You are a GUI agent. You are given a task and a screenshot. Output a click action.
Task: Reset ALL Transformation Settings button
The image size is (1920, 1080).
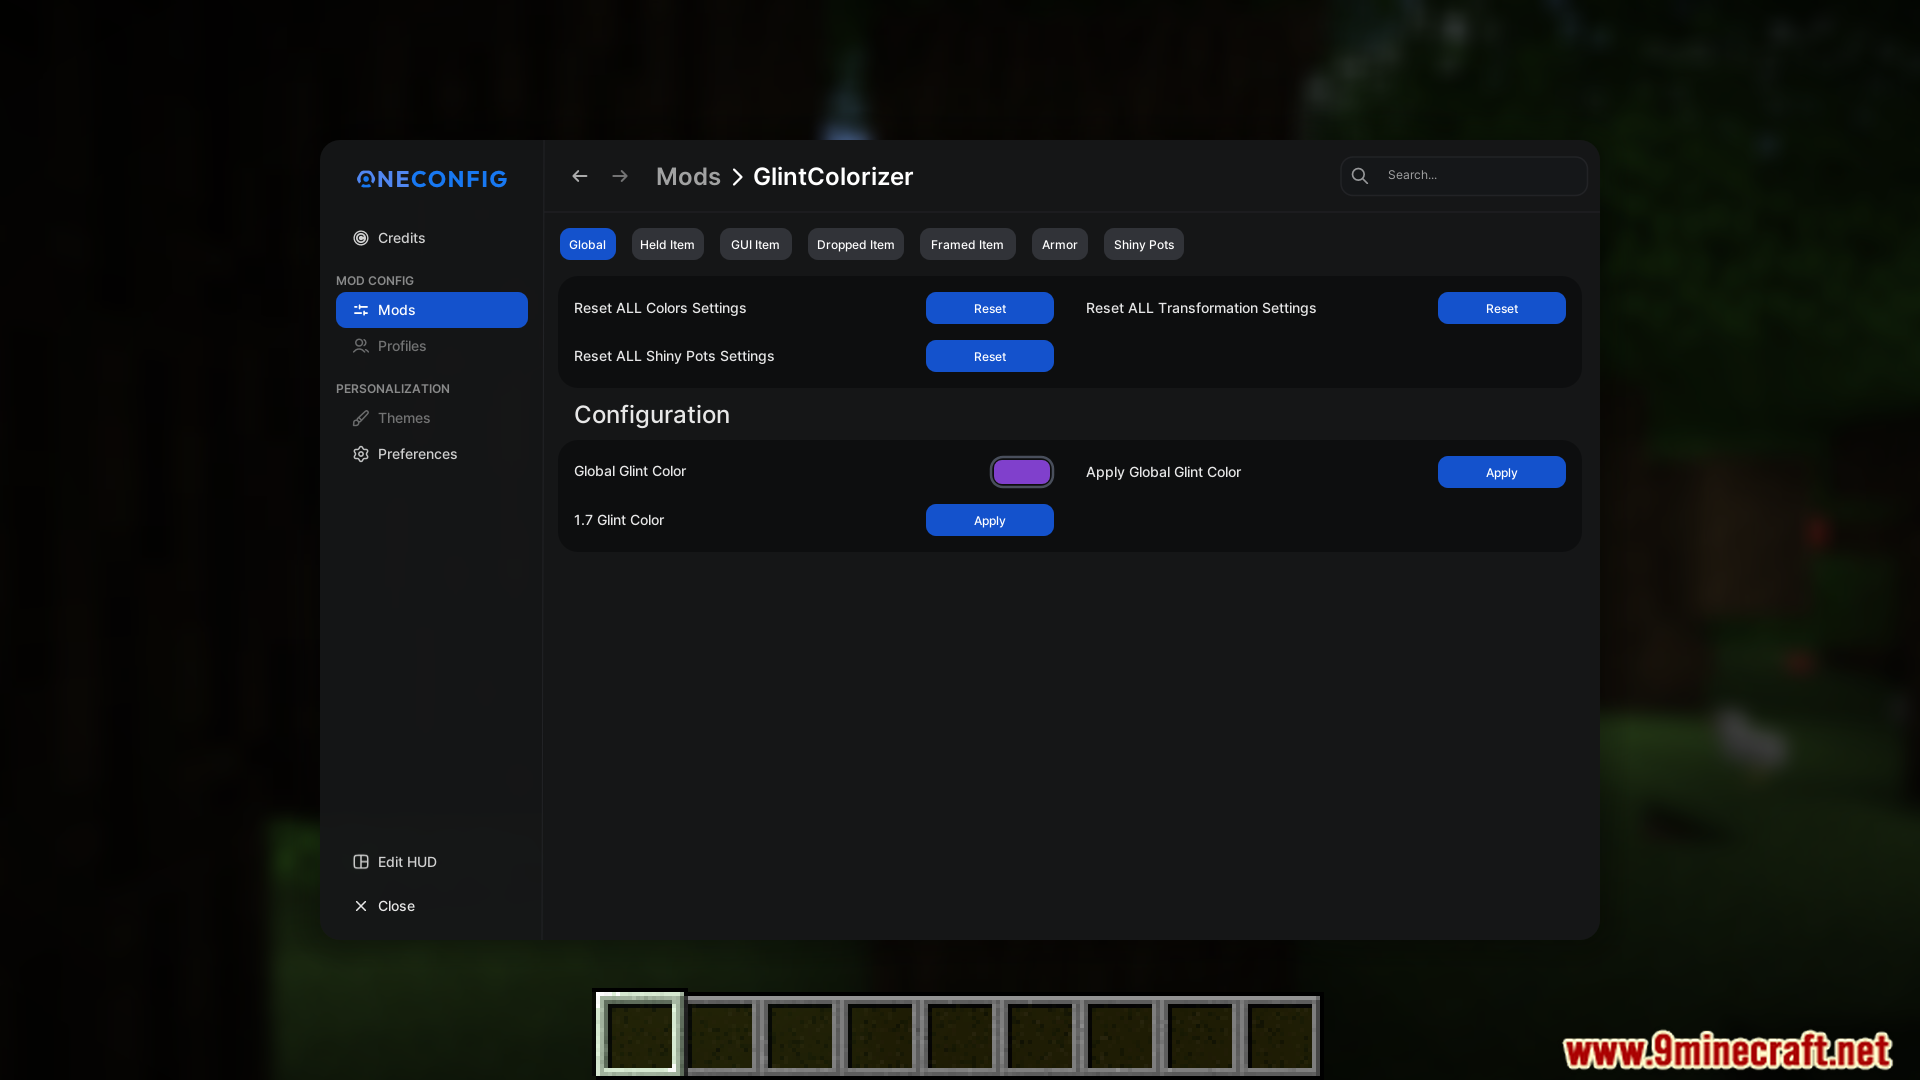pos(1502,308)
